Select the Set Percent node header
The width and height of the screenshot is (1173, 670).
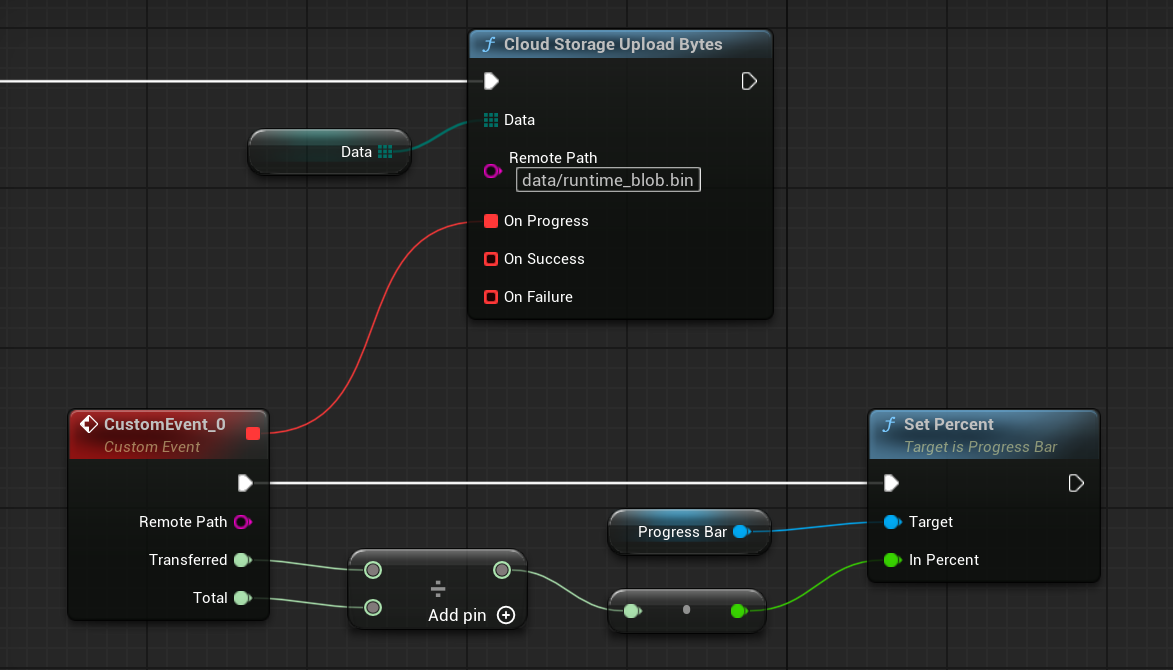pos(983,425)
